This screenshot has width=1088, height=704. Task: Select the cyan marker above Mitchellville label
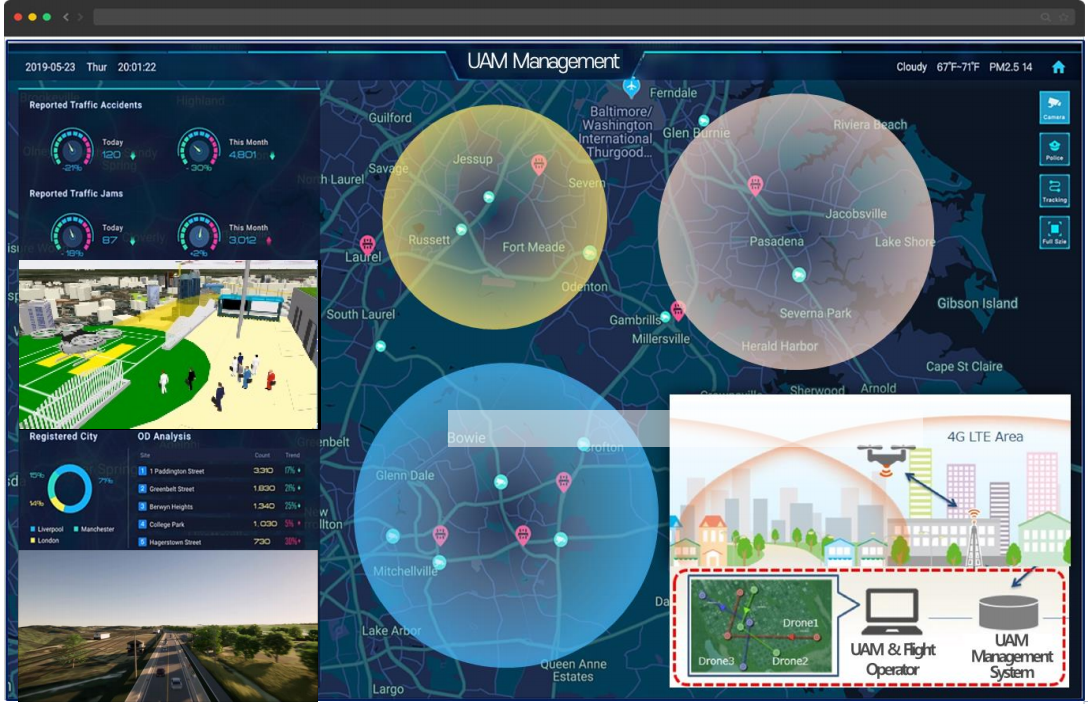click(x=439, y=562)
